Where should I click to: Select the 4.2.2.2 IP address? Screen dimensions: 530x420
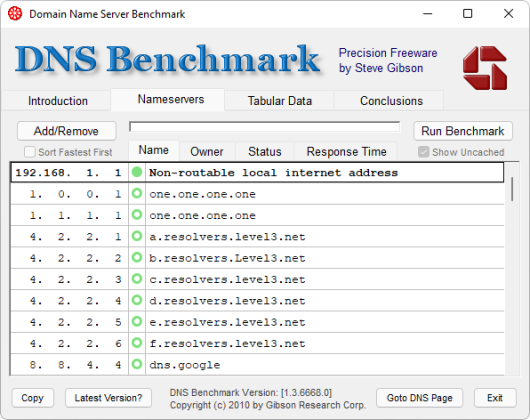(x=75, y=258)
